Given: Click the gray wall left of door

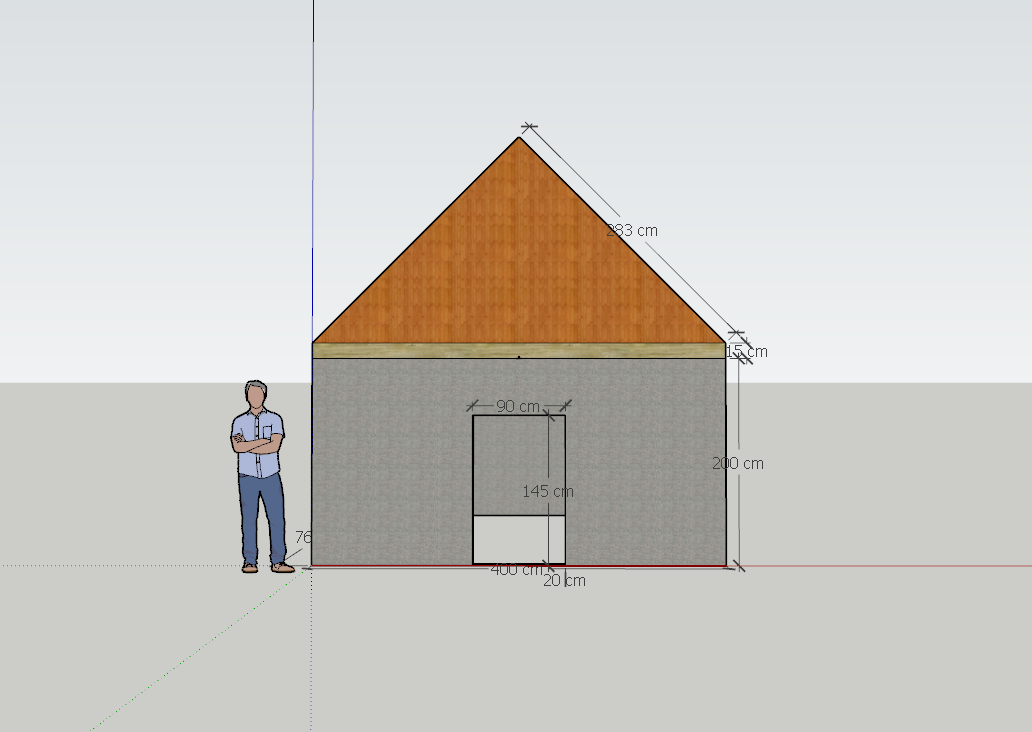Looking at the screenshot, I should [390, 460].
